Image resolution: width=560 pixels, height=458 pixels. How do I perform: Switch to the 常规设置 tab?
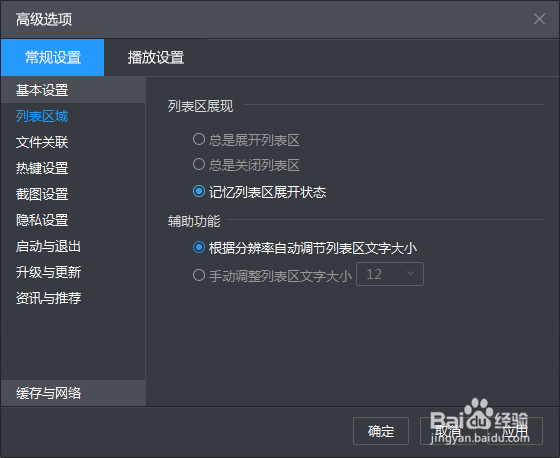pos(52,57)
